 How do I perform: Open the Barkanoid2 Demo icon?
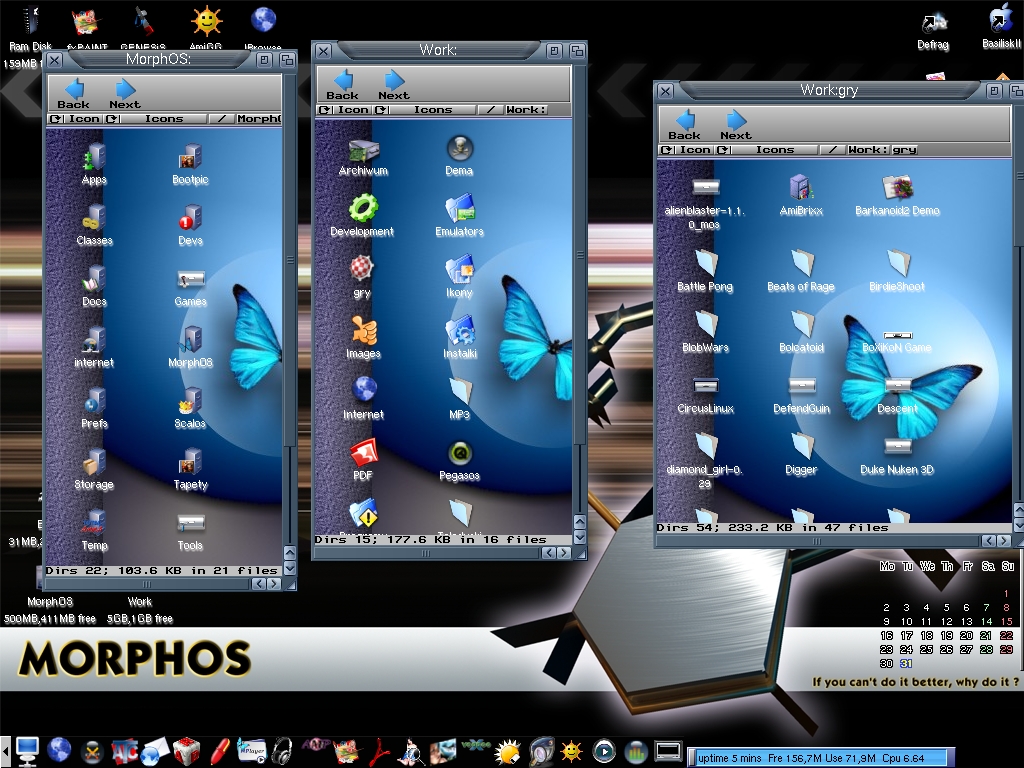point(897,195)
